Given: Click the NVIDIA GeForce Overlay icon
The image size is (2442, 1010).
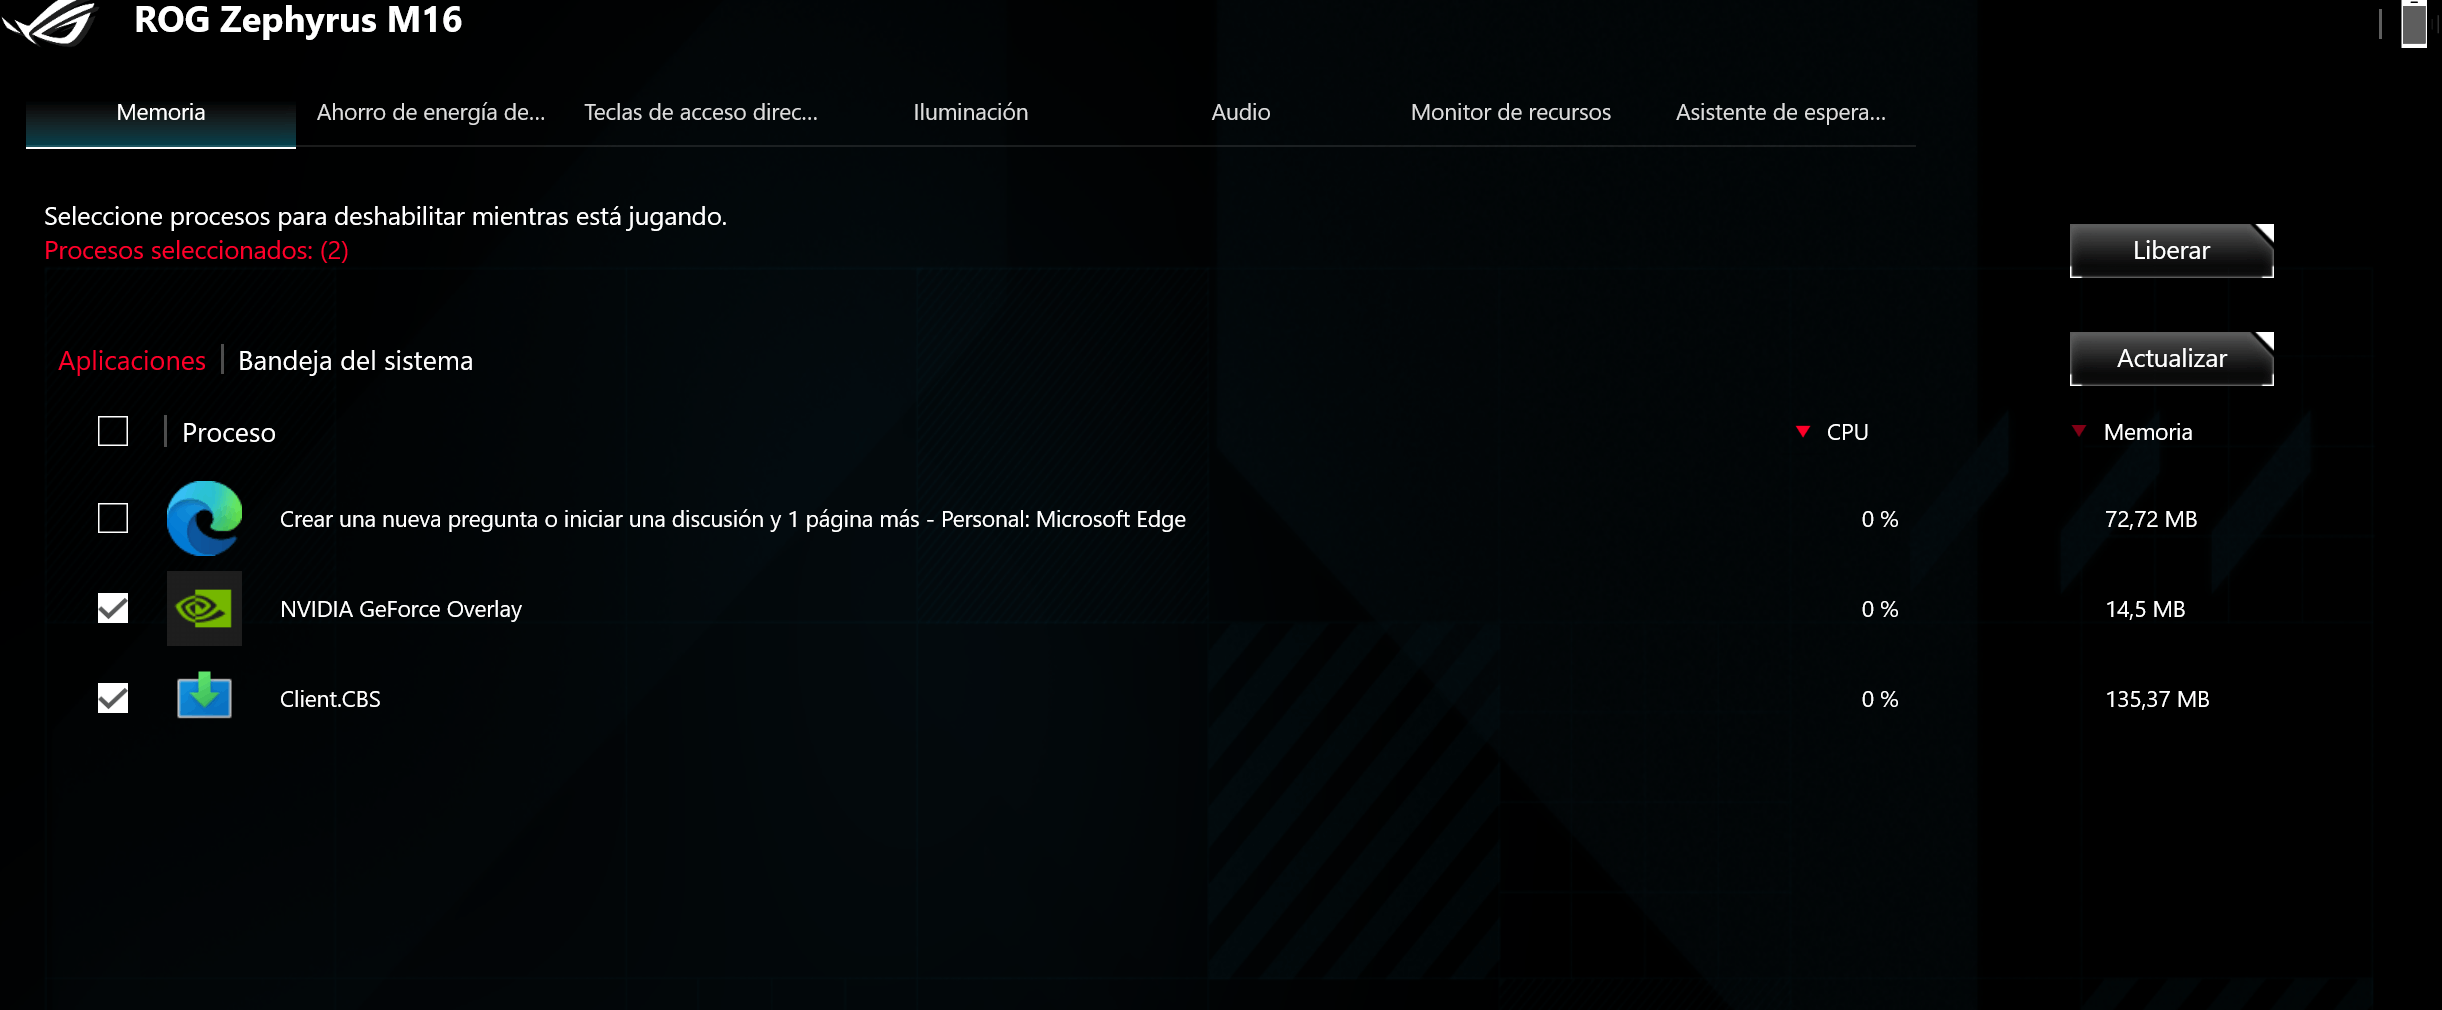Looking at the screenshot, I should pyautogui.click(x=204, y=608).
